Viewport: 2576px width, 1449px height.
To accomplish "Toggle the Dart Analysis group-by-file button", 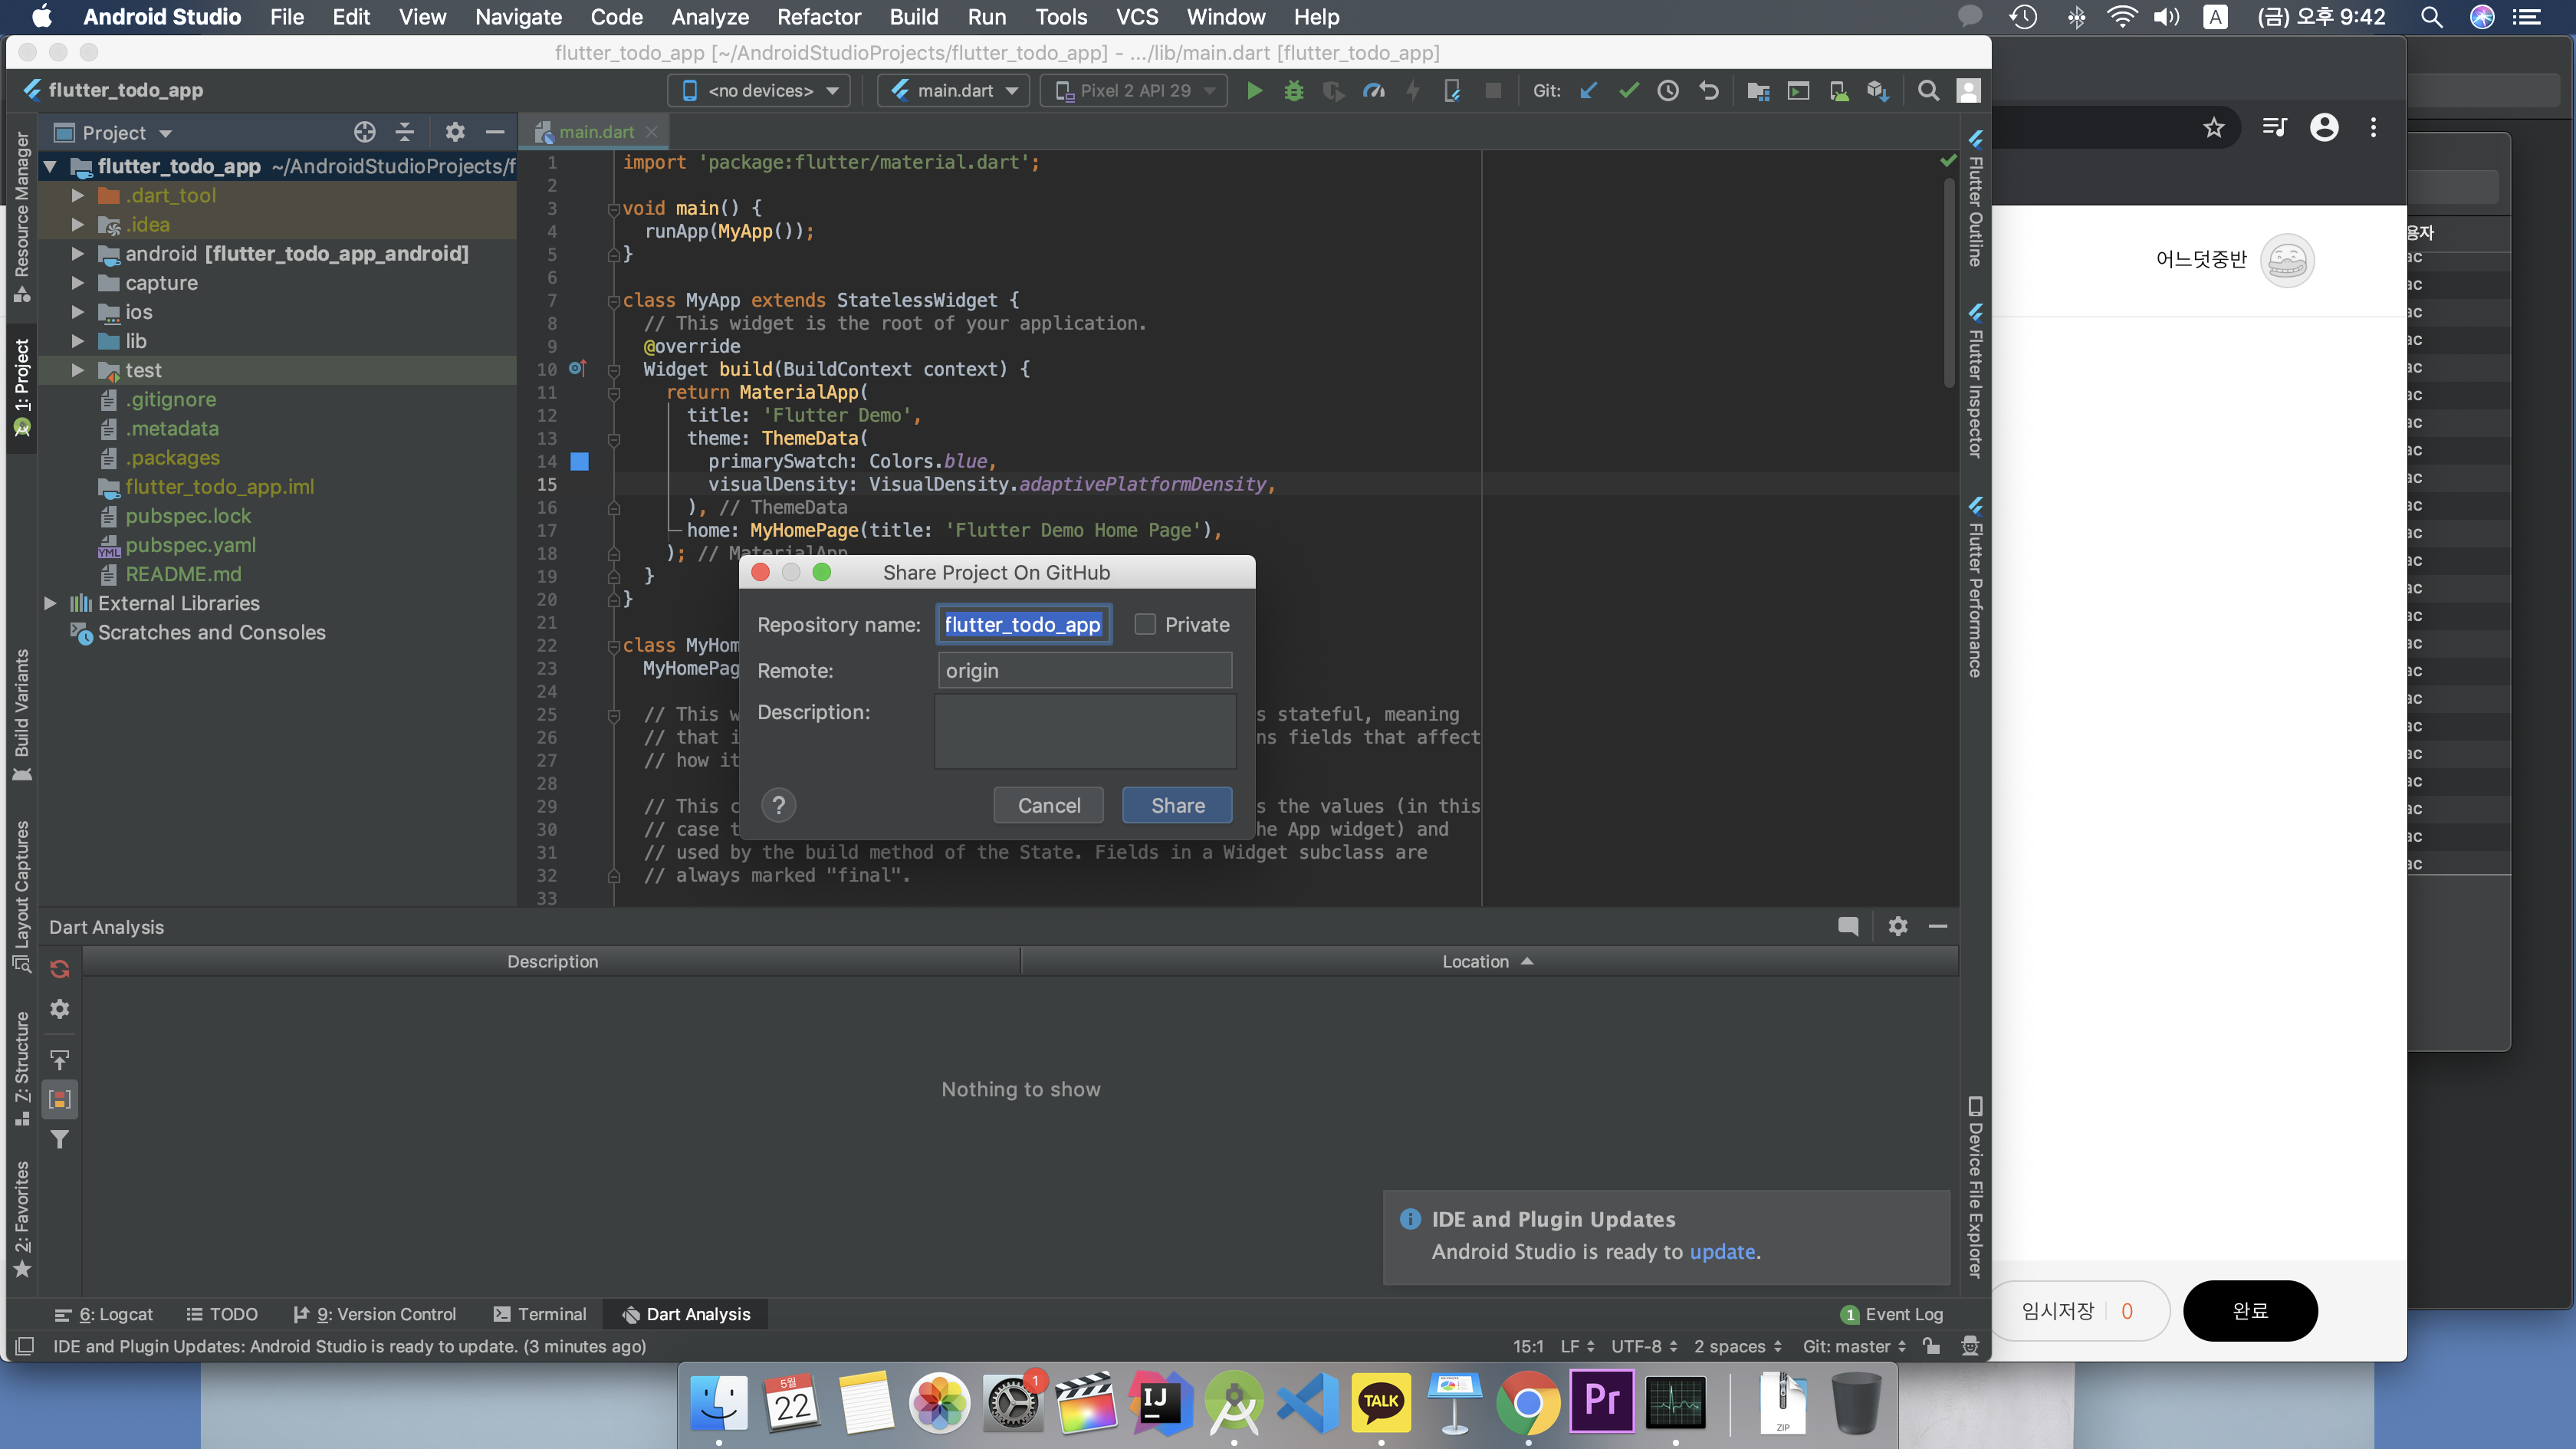I will 60,1099.
